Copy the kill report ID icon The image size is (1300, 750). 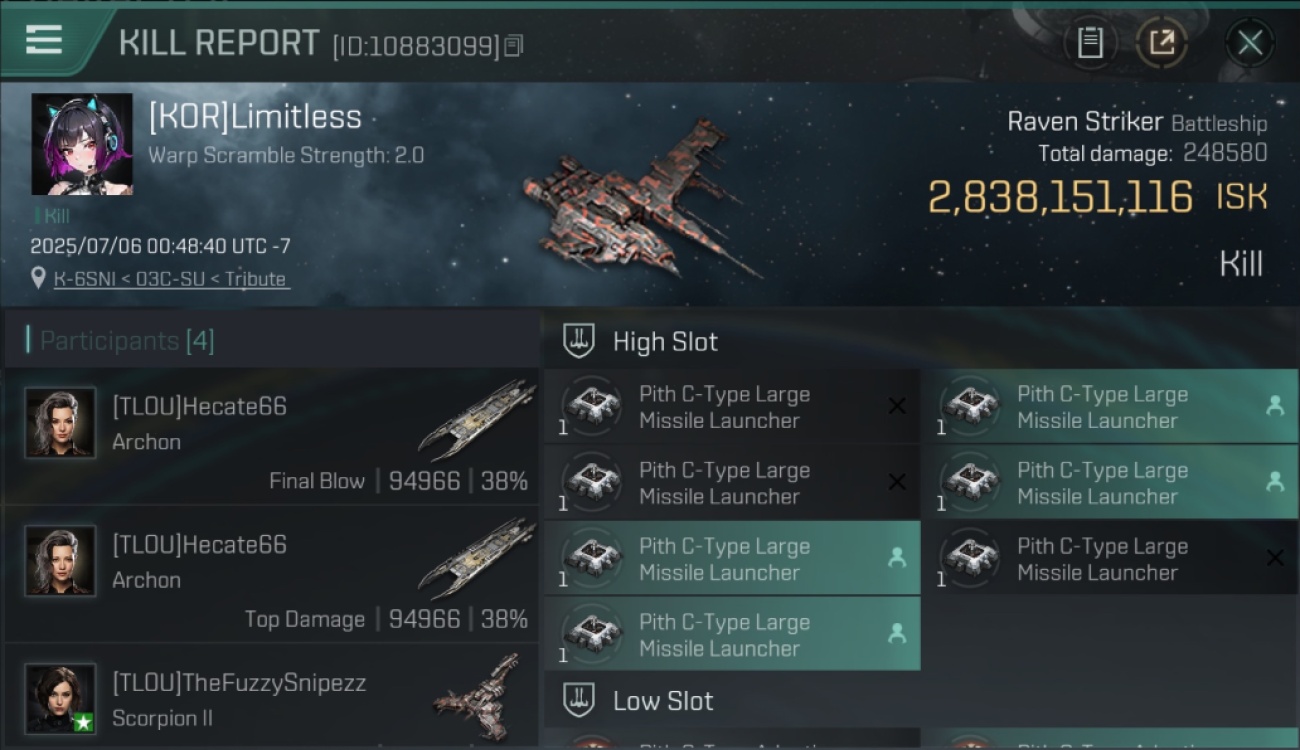[513, 45]
